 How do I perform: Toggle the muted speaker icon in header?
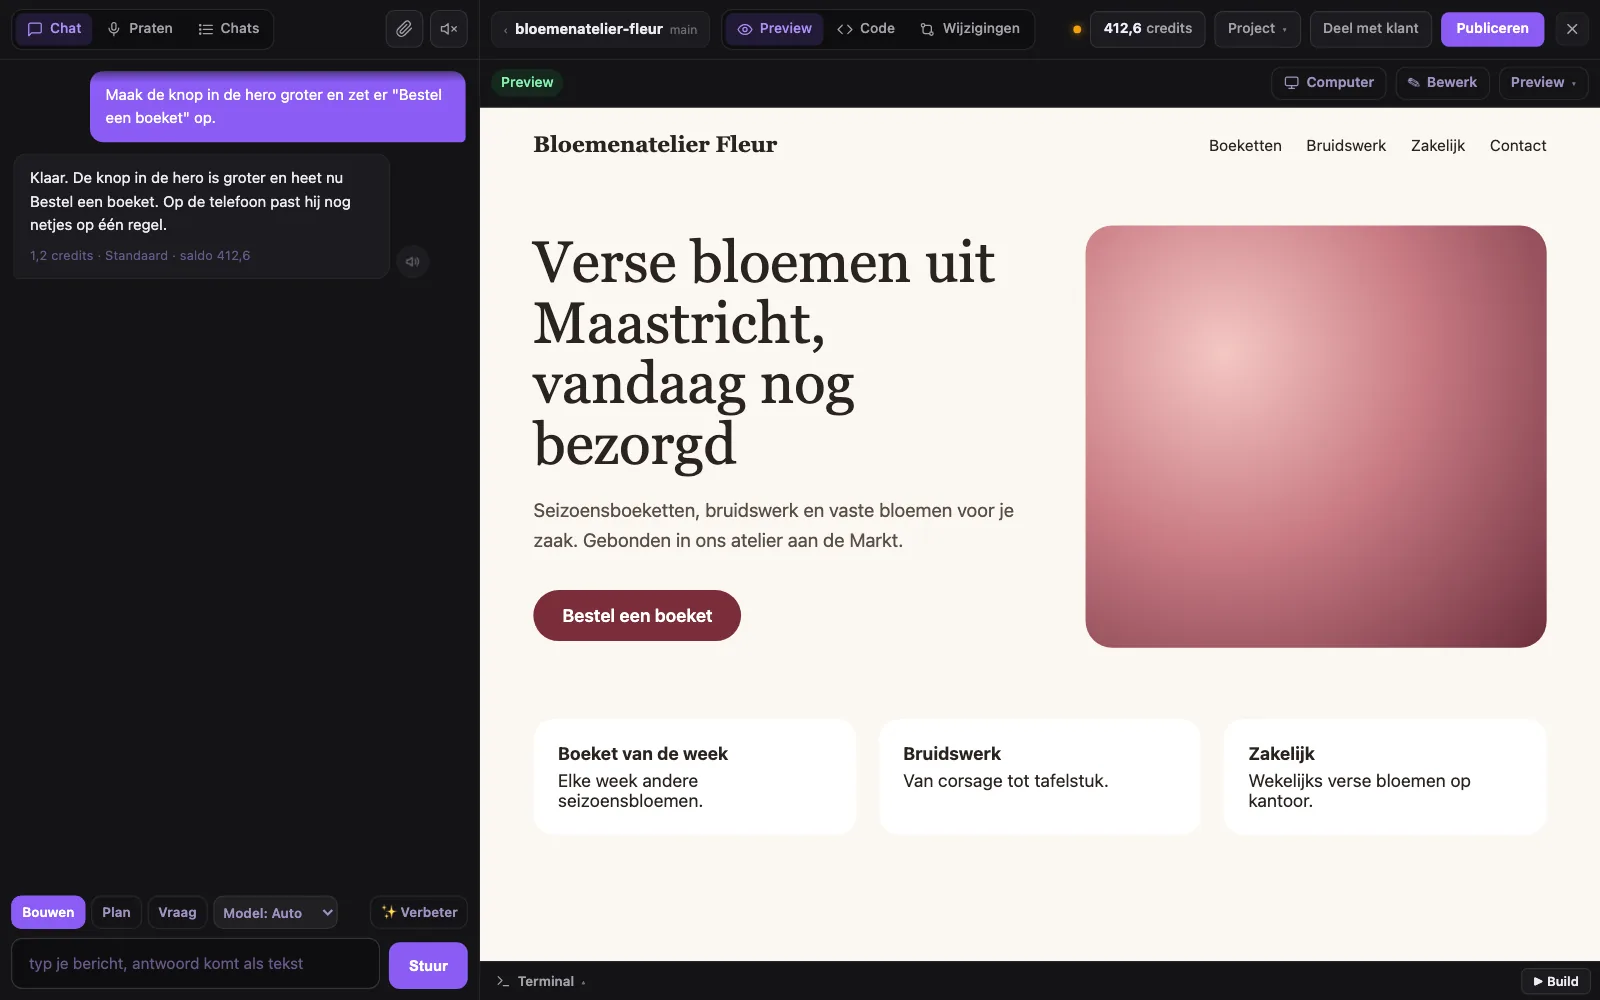[x=449, y=29]
